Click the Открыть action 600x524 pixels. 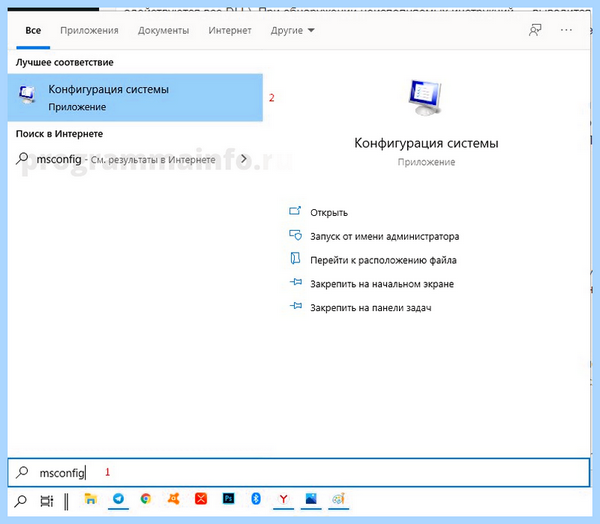pos(329,213)
